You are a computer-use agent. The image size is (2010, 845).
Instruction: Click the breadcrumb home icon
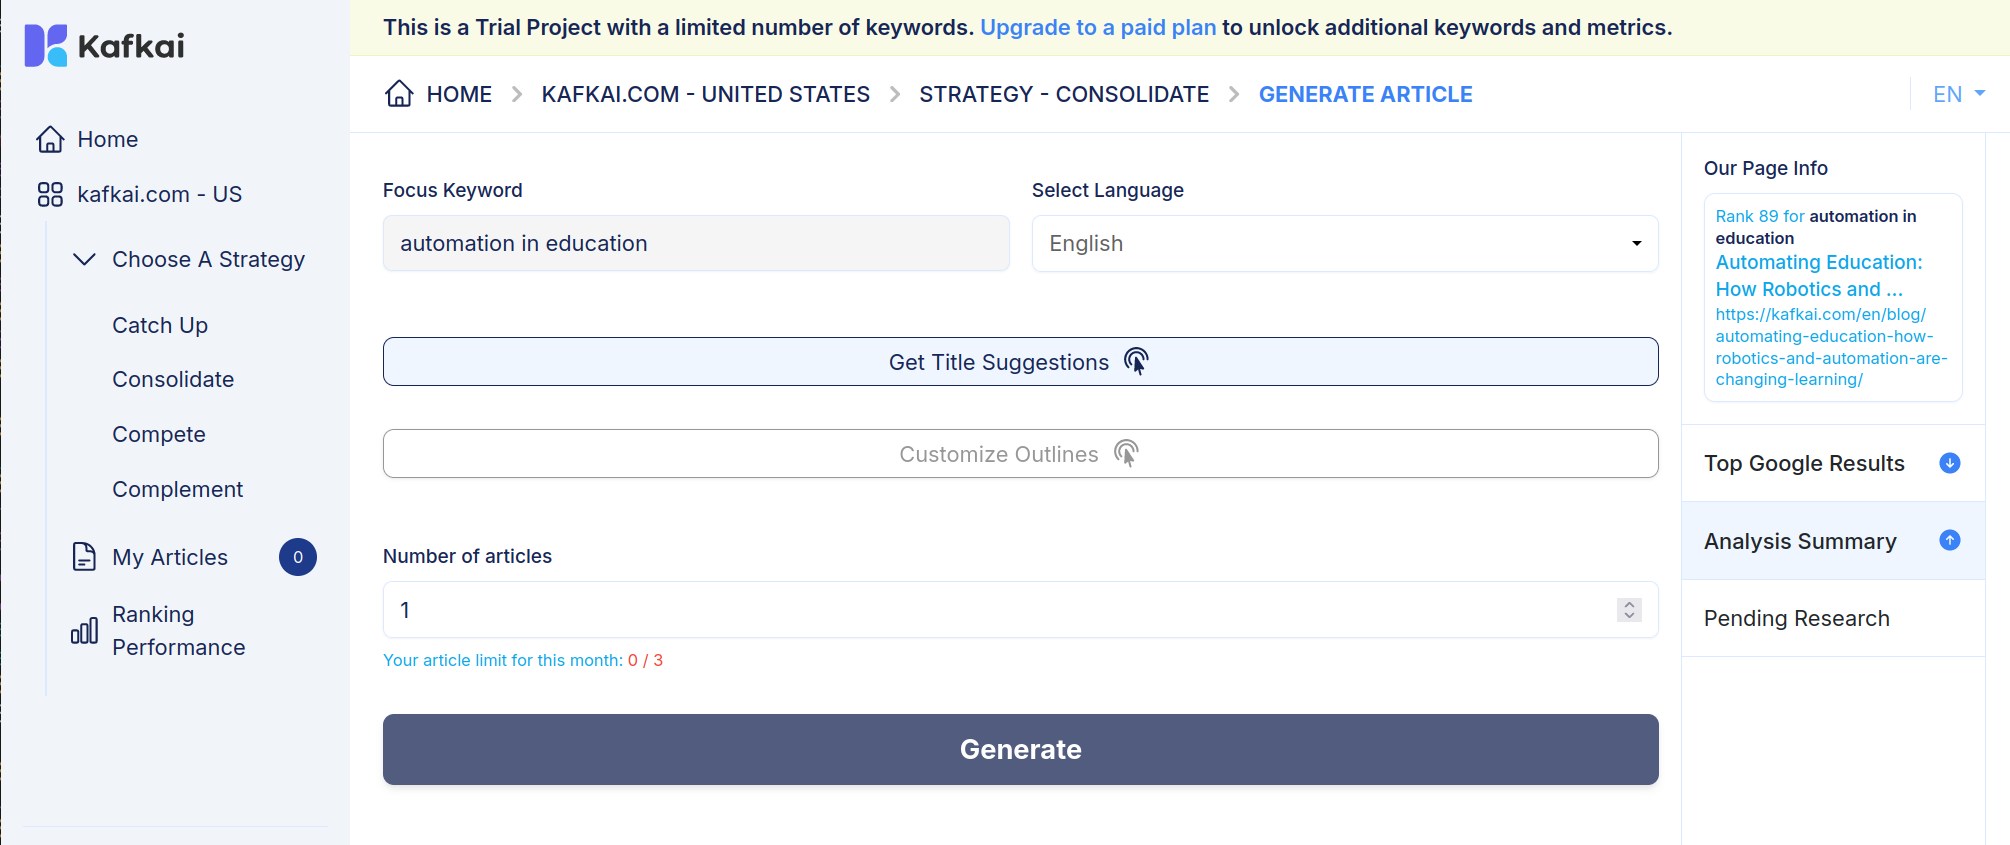399,94
